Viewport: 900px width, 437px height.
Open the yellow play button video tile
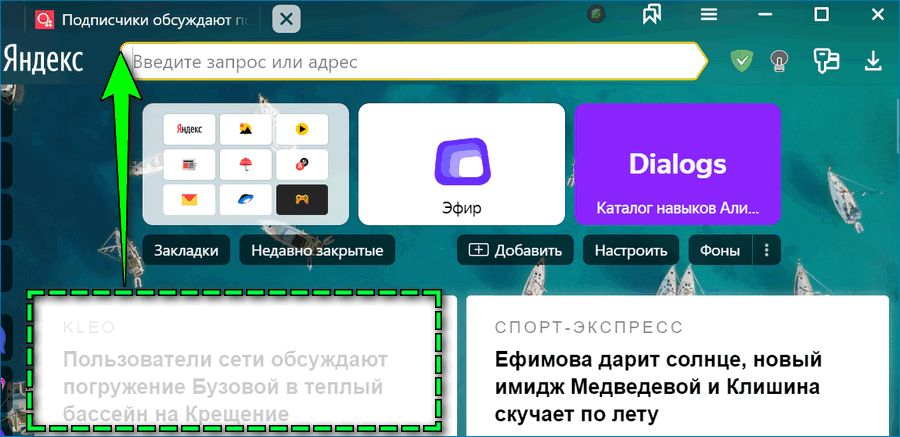pos(302,129)
